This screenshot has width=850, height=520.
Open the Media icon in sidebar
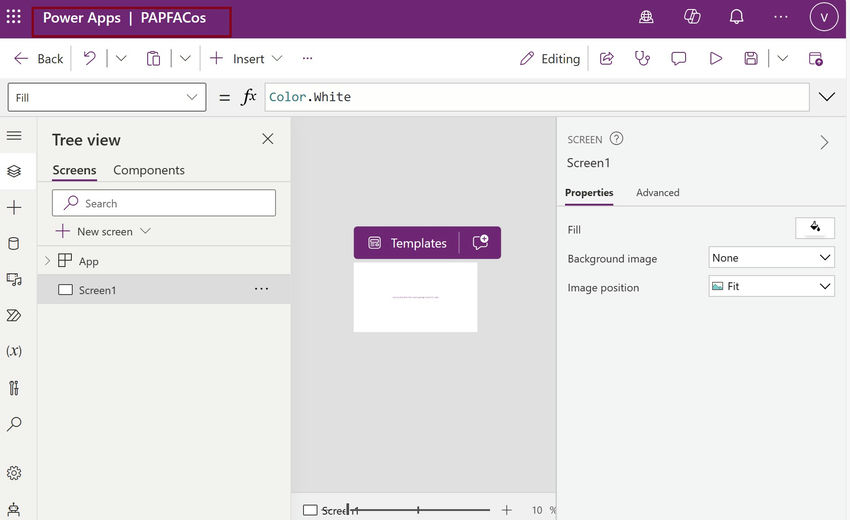14,279
